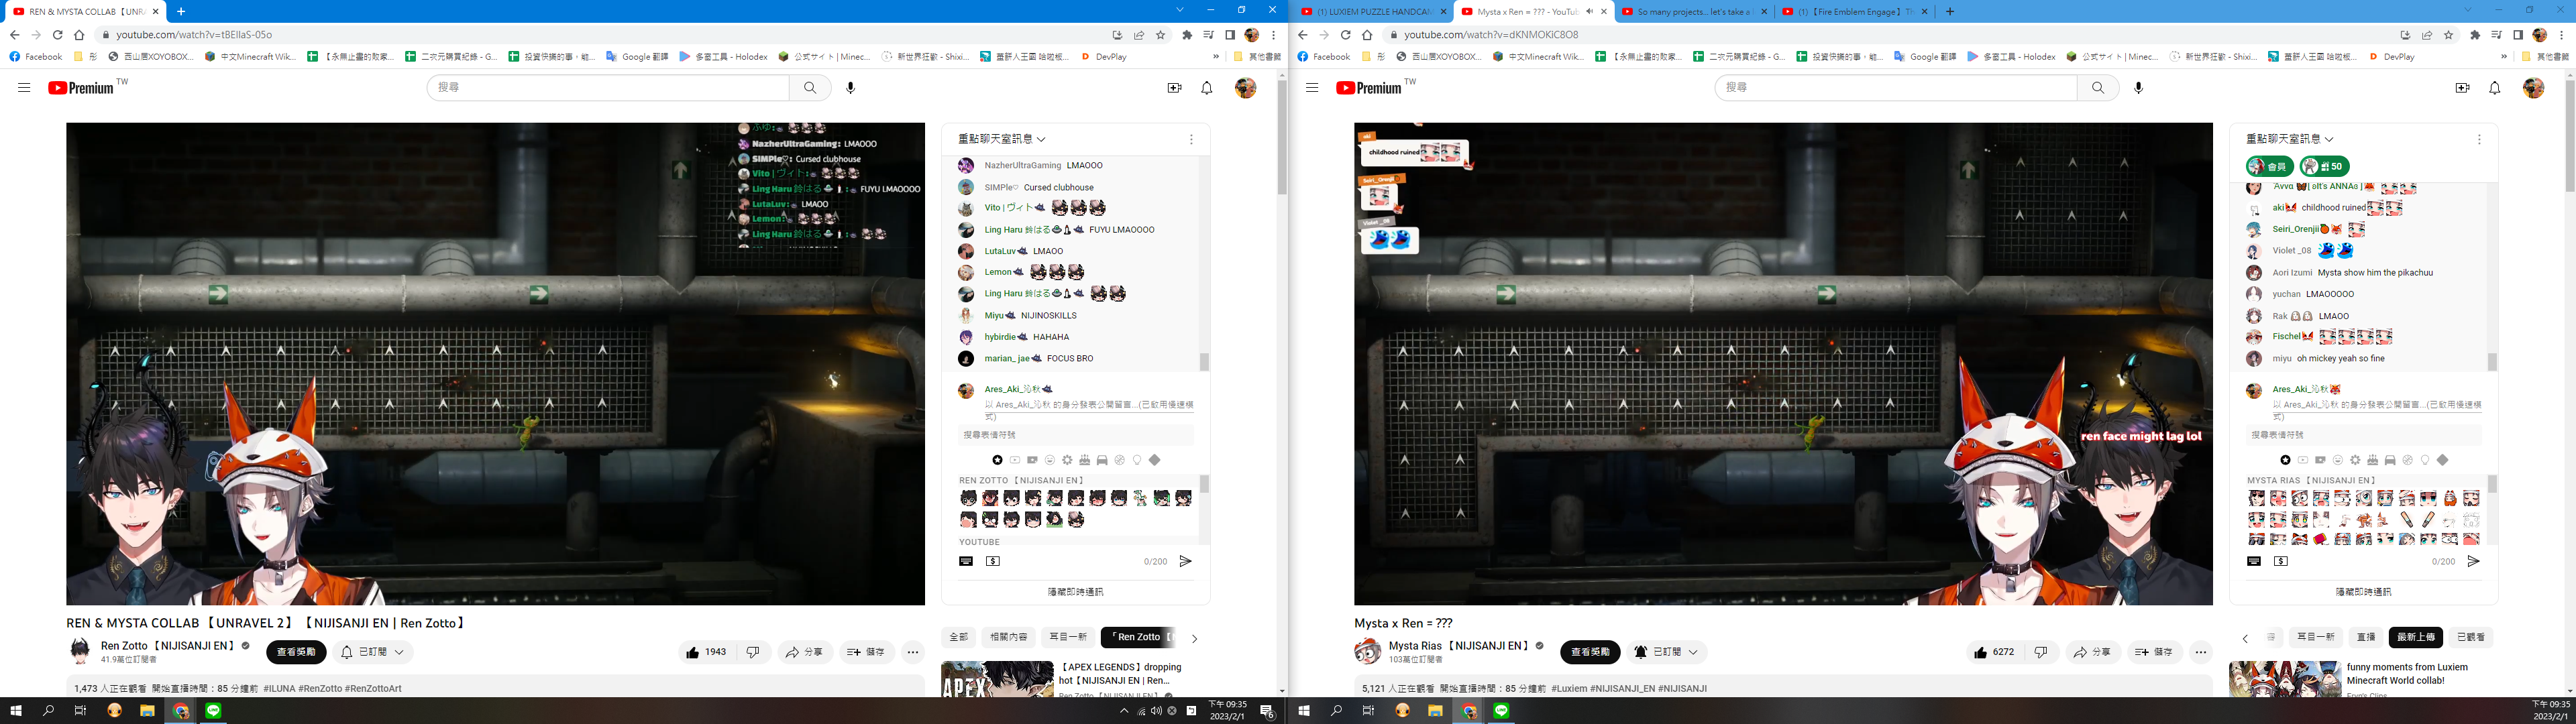Open Holodex bookmark in left window
The width and height of the screenshot is (2576, 724).
(x=723, y=57)
